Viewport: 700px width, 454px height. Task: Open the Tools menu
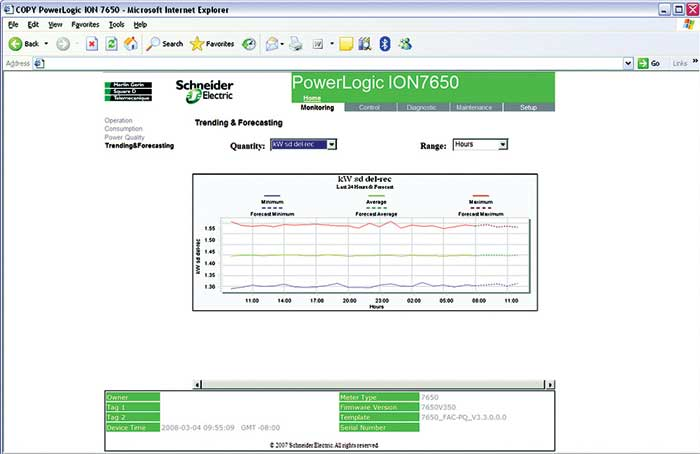coord(117,25)
